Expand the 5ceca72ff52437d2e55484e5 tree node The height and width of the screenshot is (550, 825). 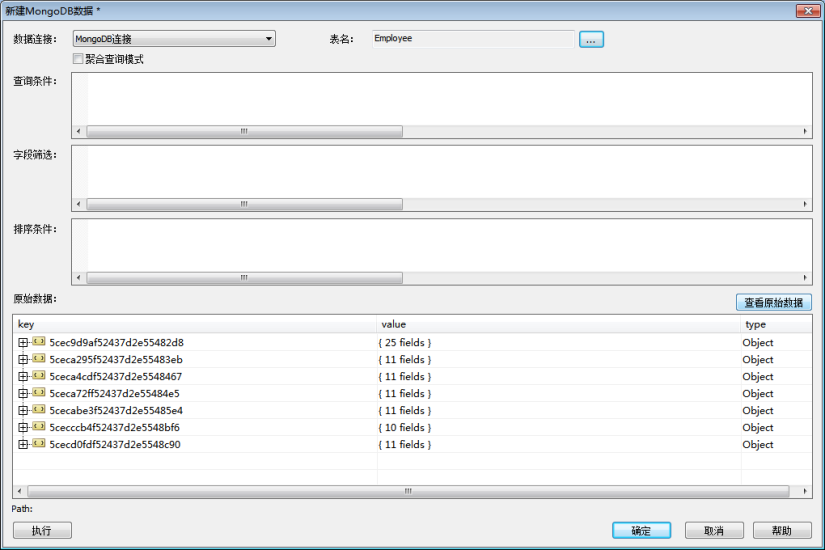(23, 393)
